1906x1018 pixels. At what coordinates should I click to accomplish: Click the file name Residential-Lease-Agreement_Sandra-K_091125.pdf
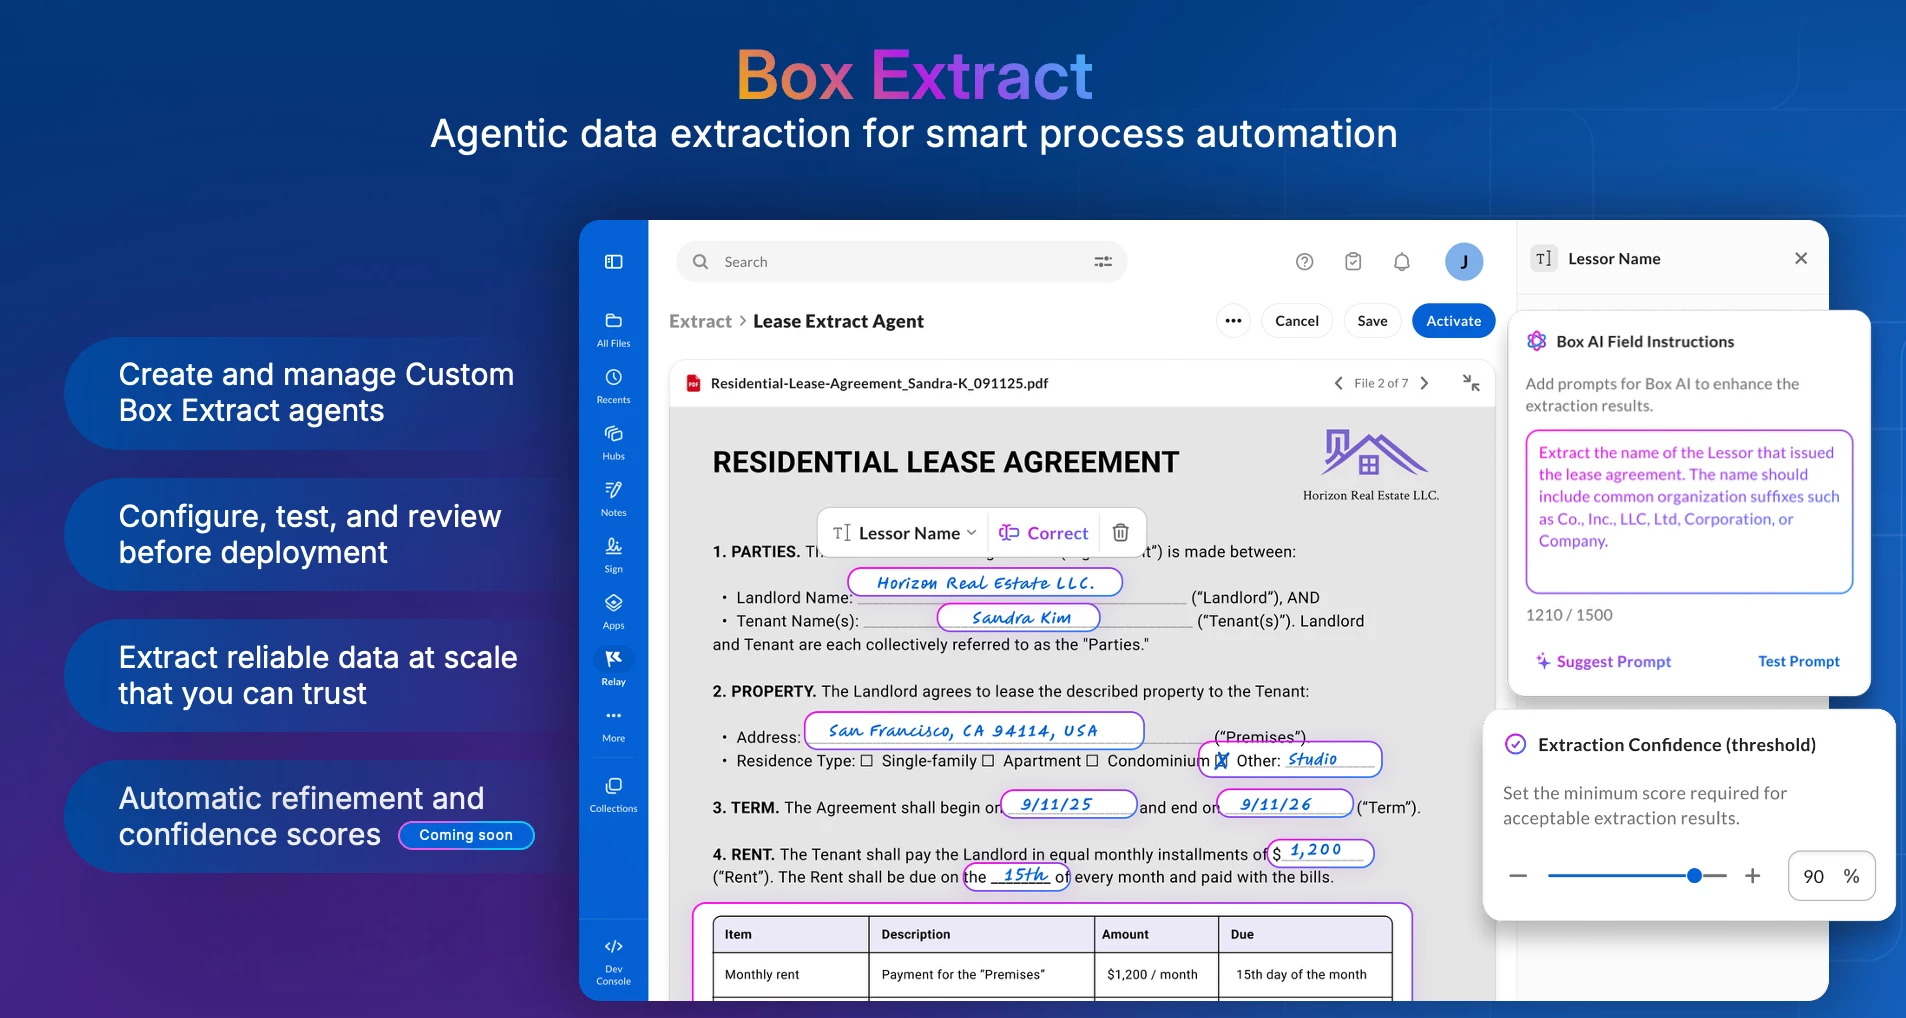tap(879, 383)
